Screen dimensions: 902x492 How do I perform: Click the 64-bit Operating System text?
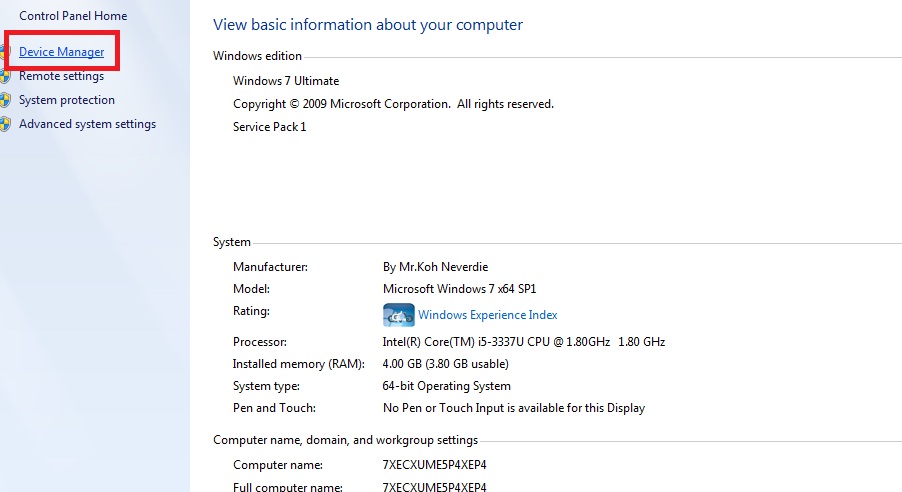pyautogui.click(x=447, y=386)
